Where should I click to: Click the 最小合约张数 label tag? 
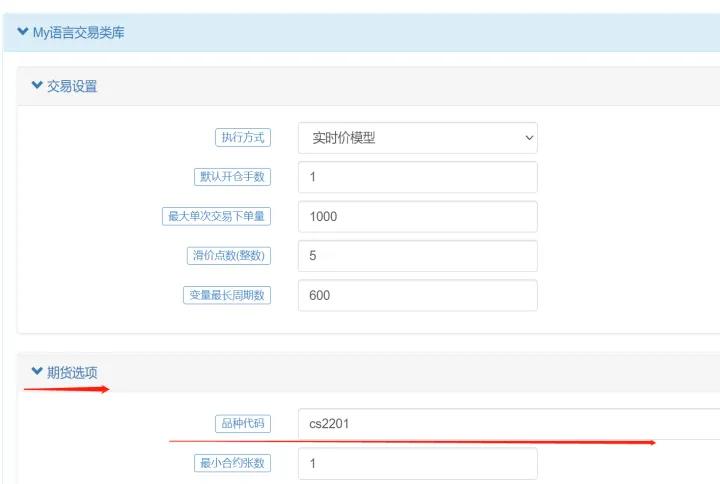click(x=232, y=463)
